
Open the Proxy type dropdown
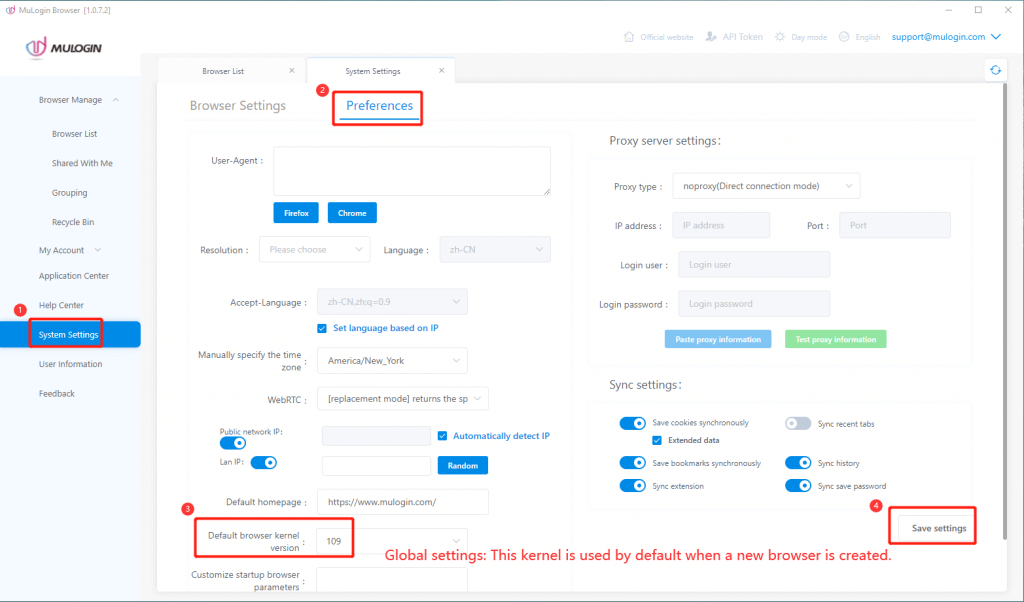pyautogui.click(x=767, y=186)
